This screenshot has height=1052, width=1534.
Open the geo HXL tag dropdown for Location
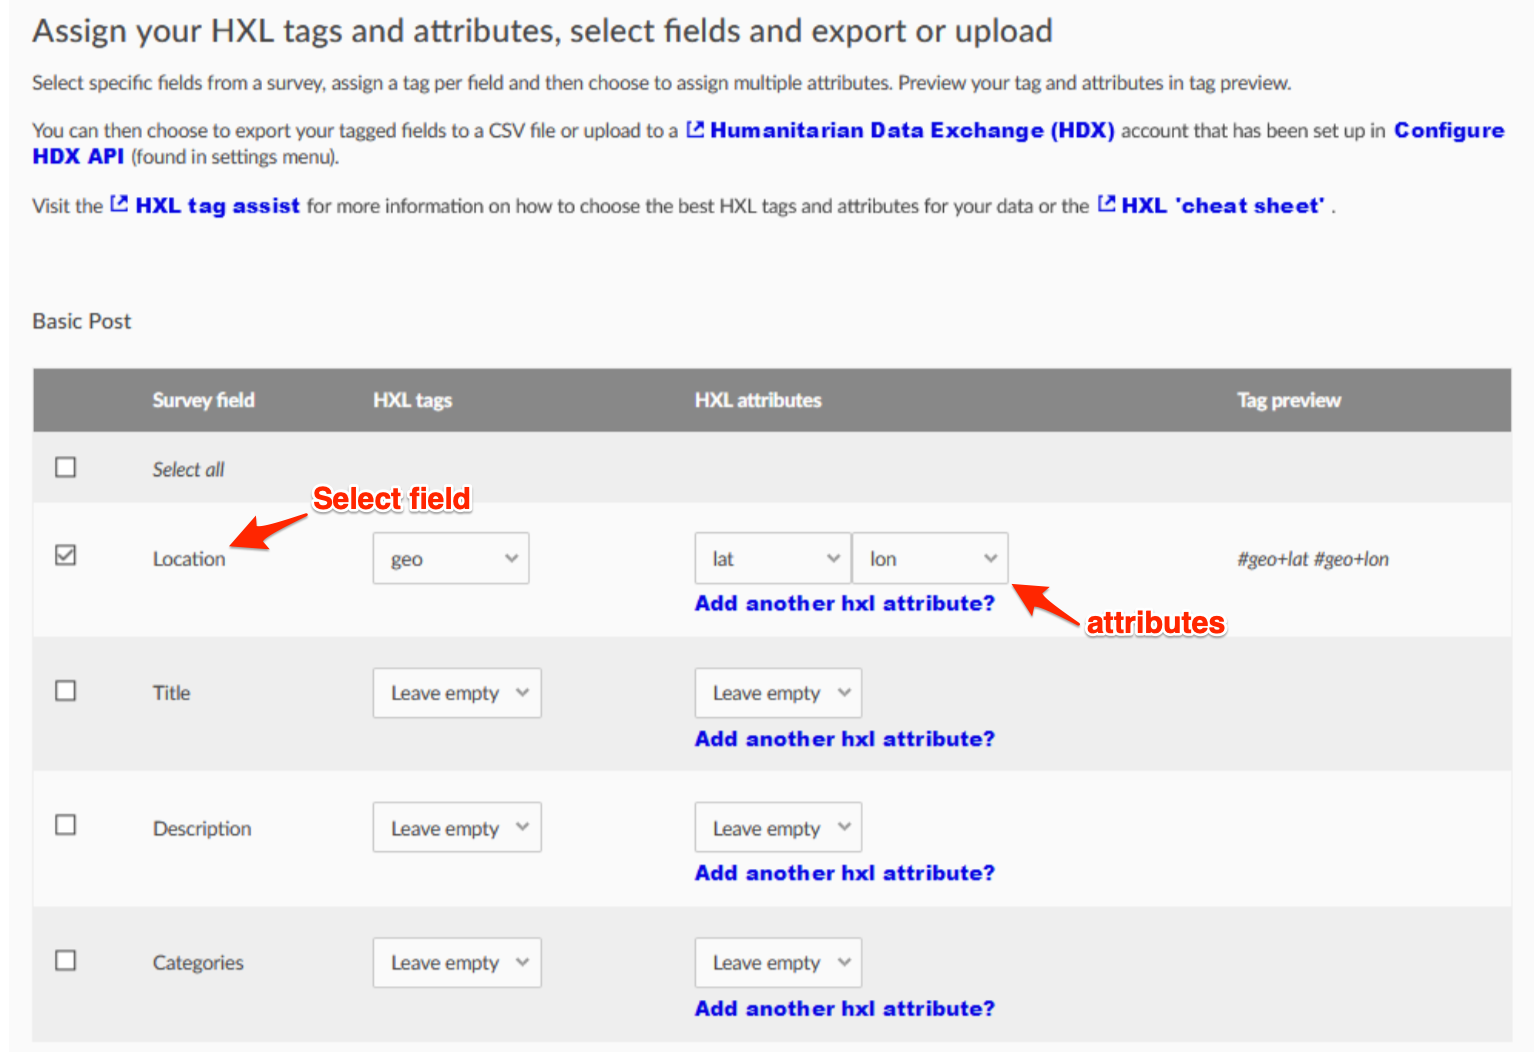pyautogui.click(x=450, y=558)
